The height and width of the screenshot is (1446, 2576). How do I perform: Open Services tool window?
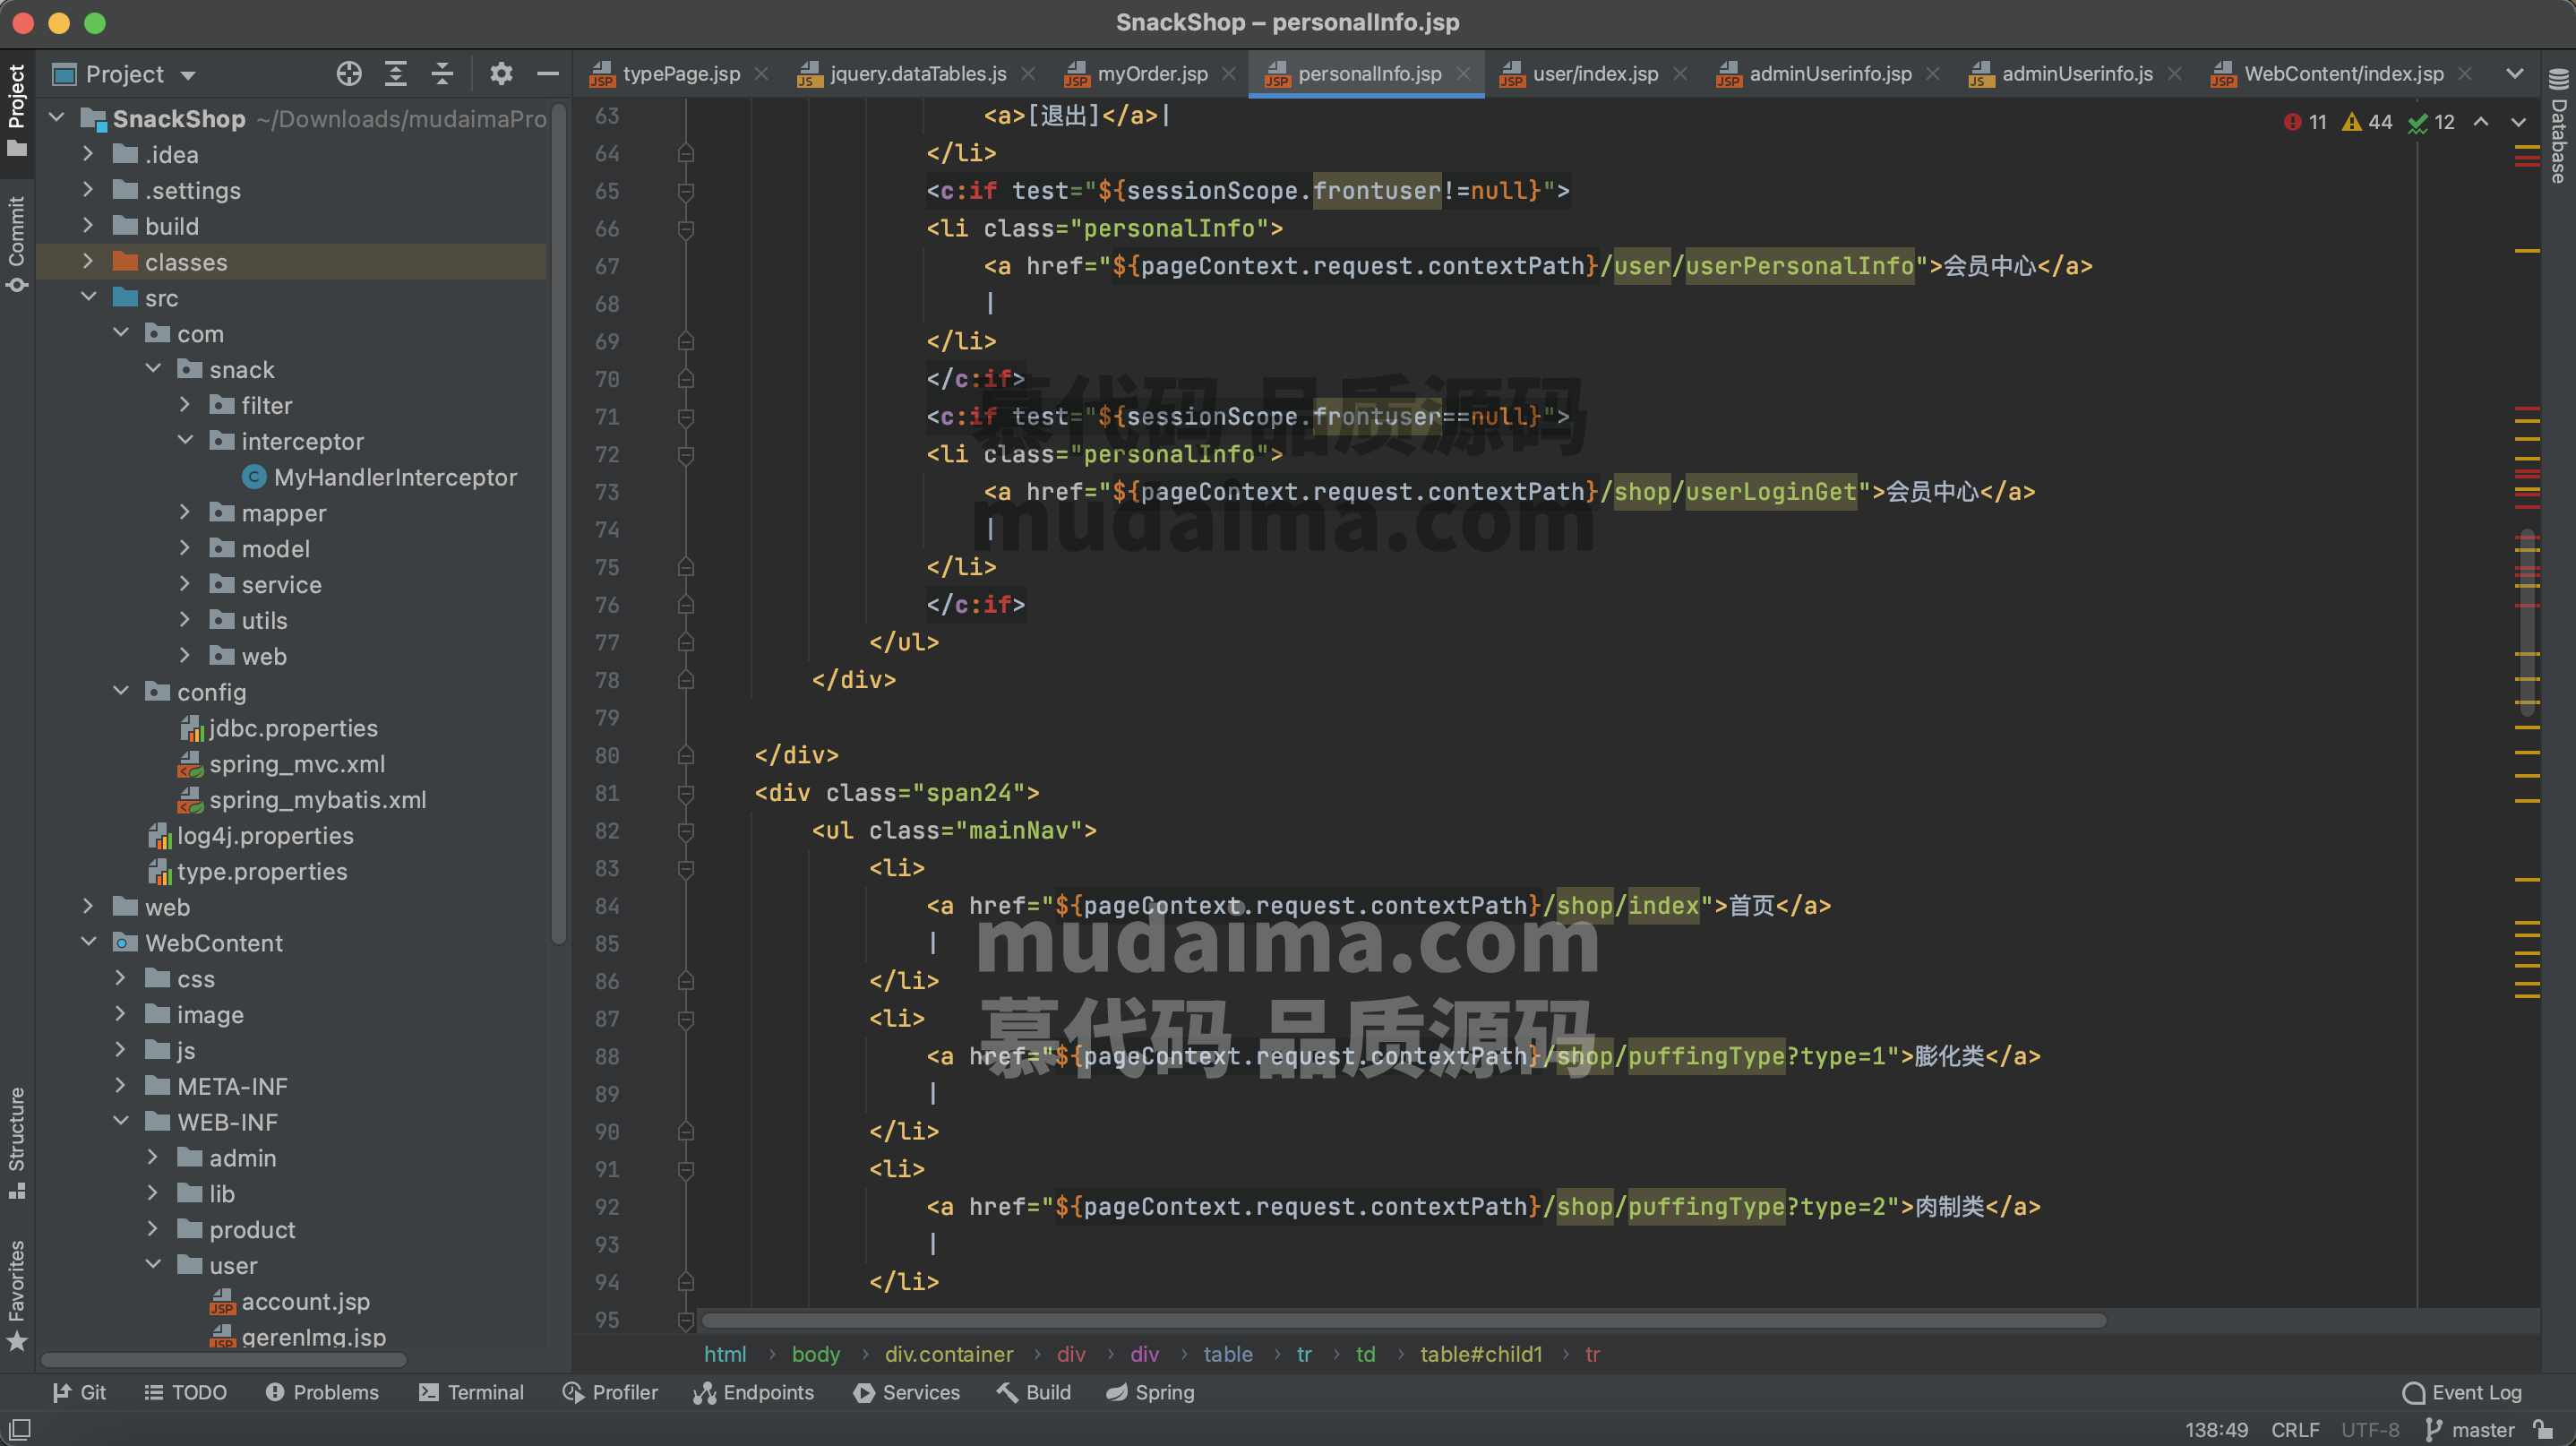[x=907, y=1392]
